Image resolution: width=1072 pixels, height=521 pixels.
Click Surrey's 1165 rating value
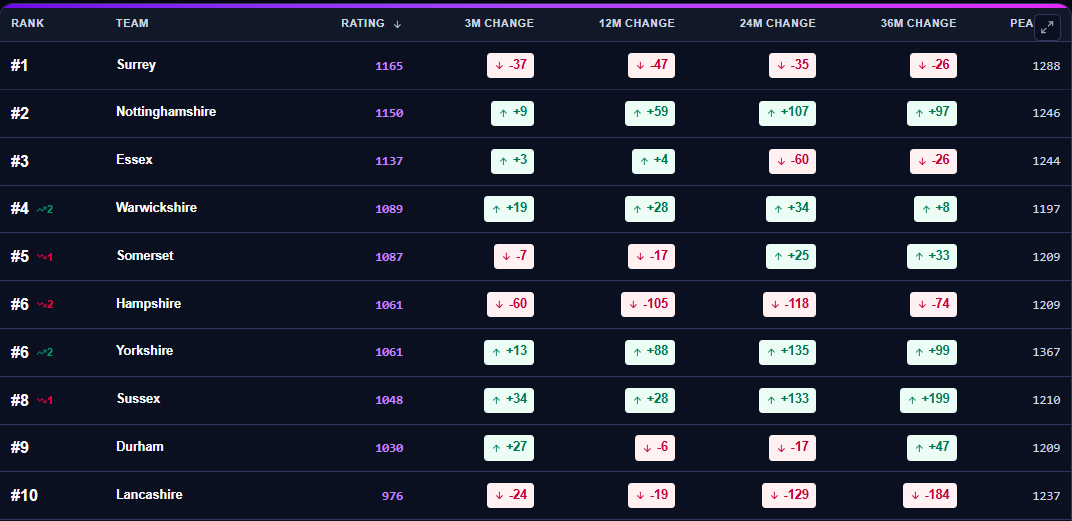pos(389,66)
